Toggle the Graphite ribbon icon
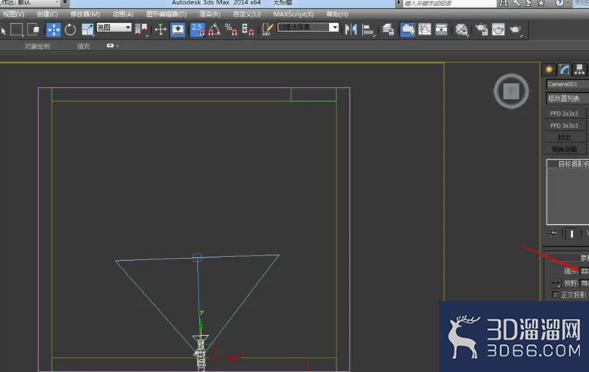 (408, 30)
